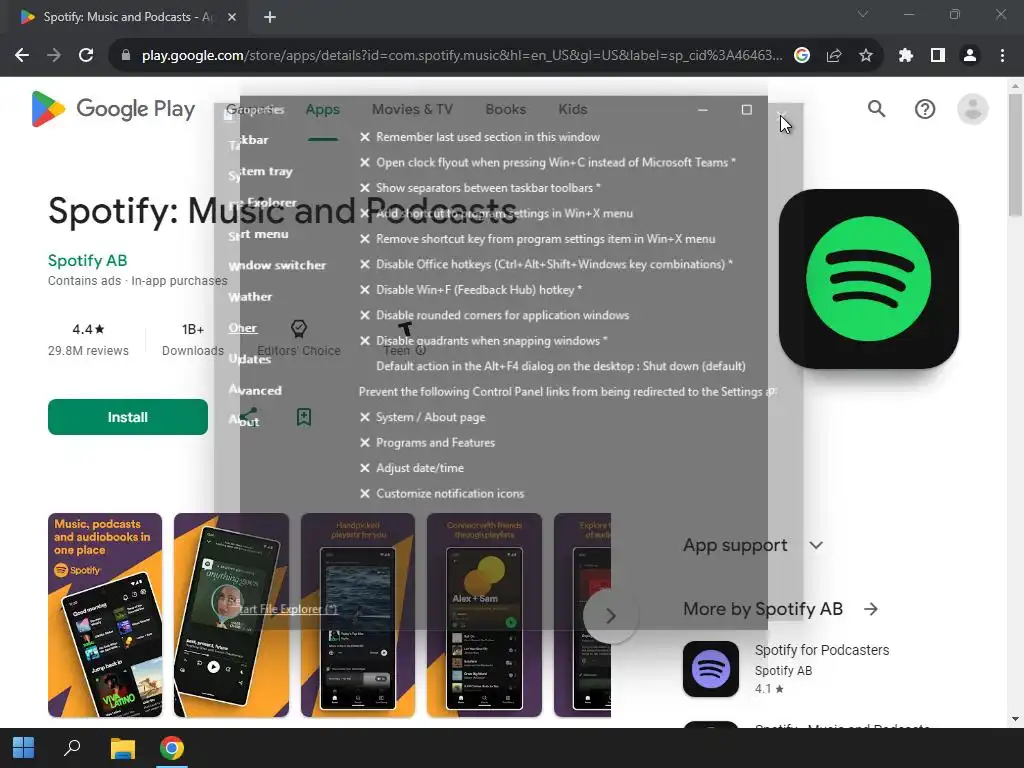
Task: Open More by Spotify AB arrow
Action: [871, 609]
